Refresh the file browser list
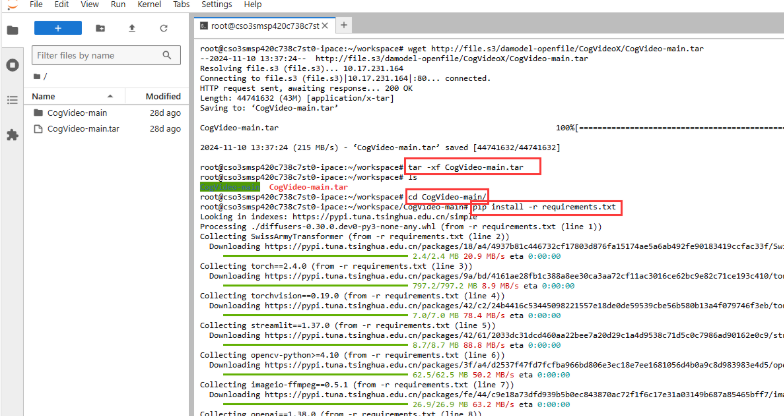 [164, 28]
